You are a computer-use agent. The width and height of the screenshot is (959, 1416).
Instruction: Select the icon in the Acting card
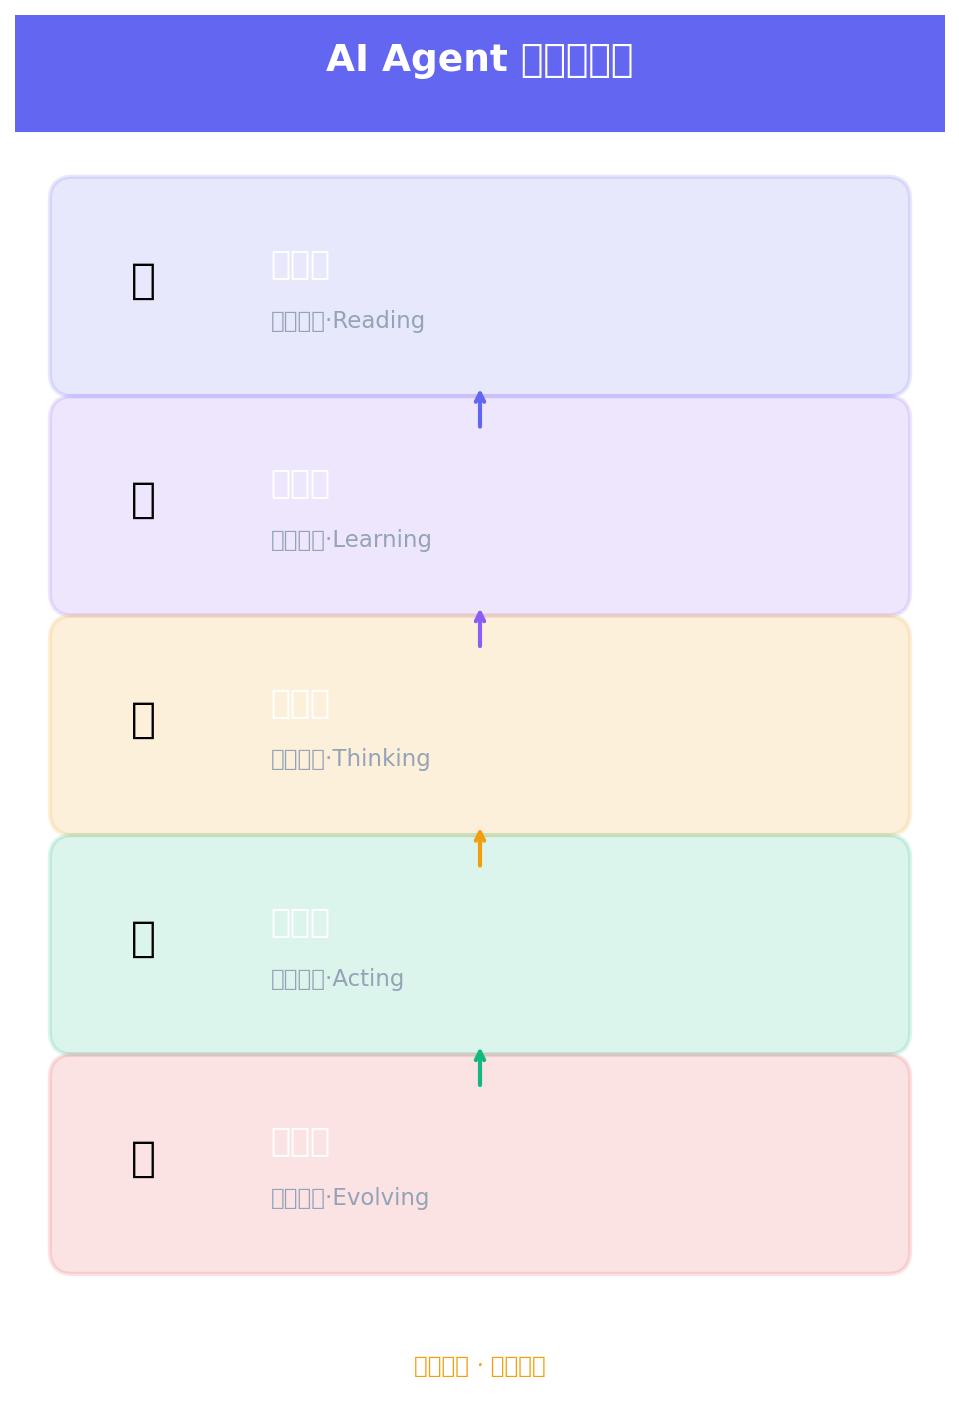coord(143,939)
